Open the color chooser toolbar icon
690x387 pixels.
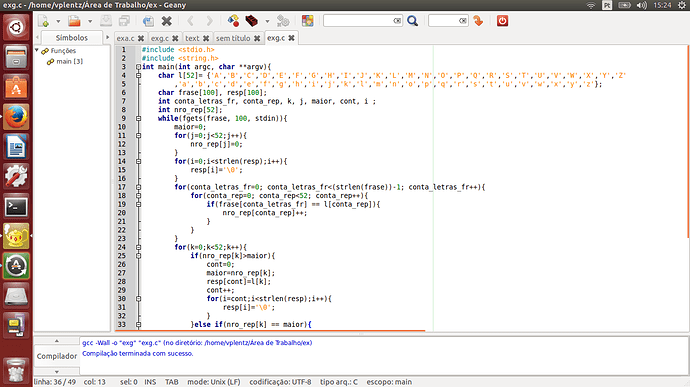point(308,21)
